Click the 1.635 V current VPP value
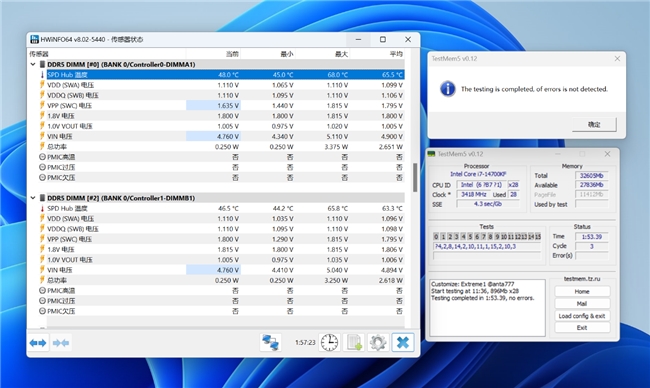 pos(228,106)
